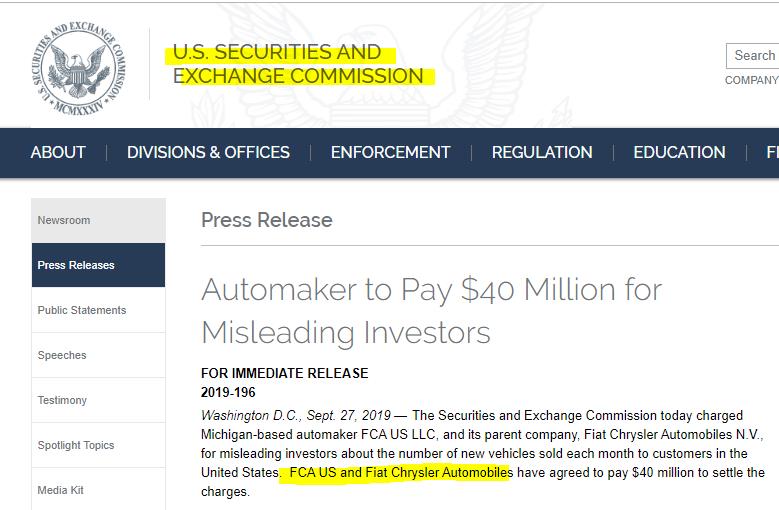Select the Company filings link under search
The height and width of the screenshot is (510, 779).
[752, 80]
